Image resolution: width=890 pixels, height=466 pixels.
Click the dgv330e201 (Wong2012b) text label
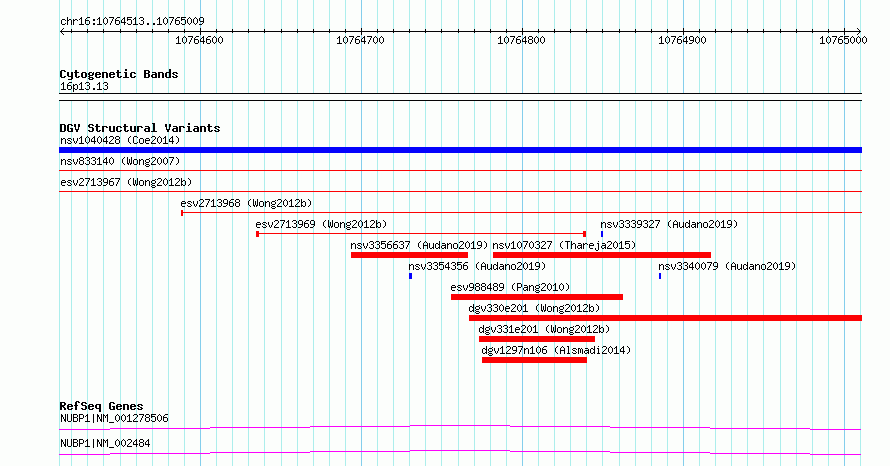(x=534, y=308)
